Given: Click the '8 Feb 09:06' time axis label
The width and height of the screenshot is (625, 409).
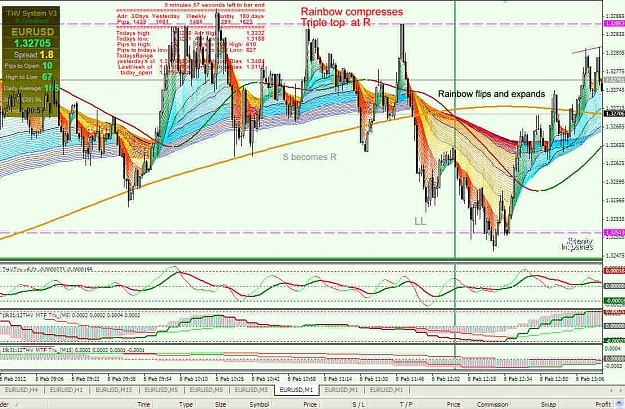Looking at the screenshot, I should point(49,378).
